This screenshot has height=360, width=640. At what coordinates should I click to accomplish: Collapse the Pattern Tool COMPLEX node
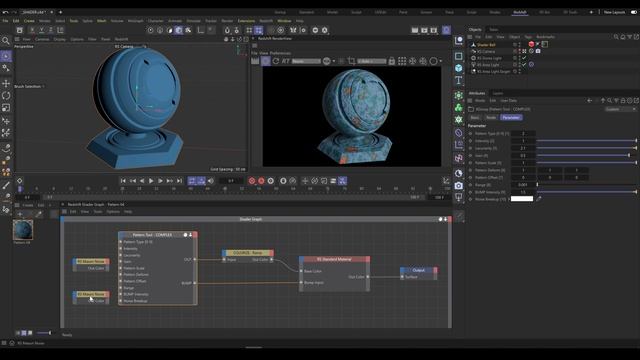[x=190, y=235]
